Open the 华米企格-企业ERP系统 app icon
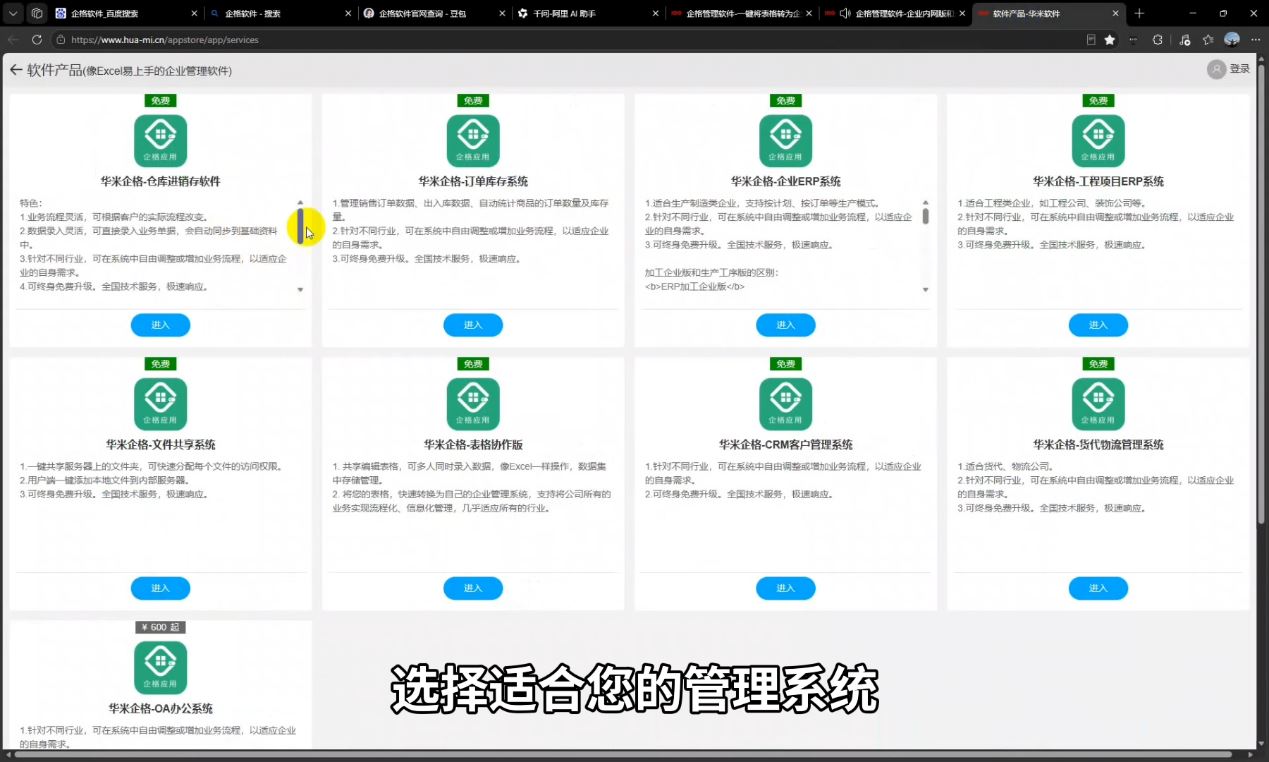 [786, 141]
